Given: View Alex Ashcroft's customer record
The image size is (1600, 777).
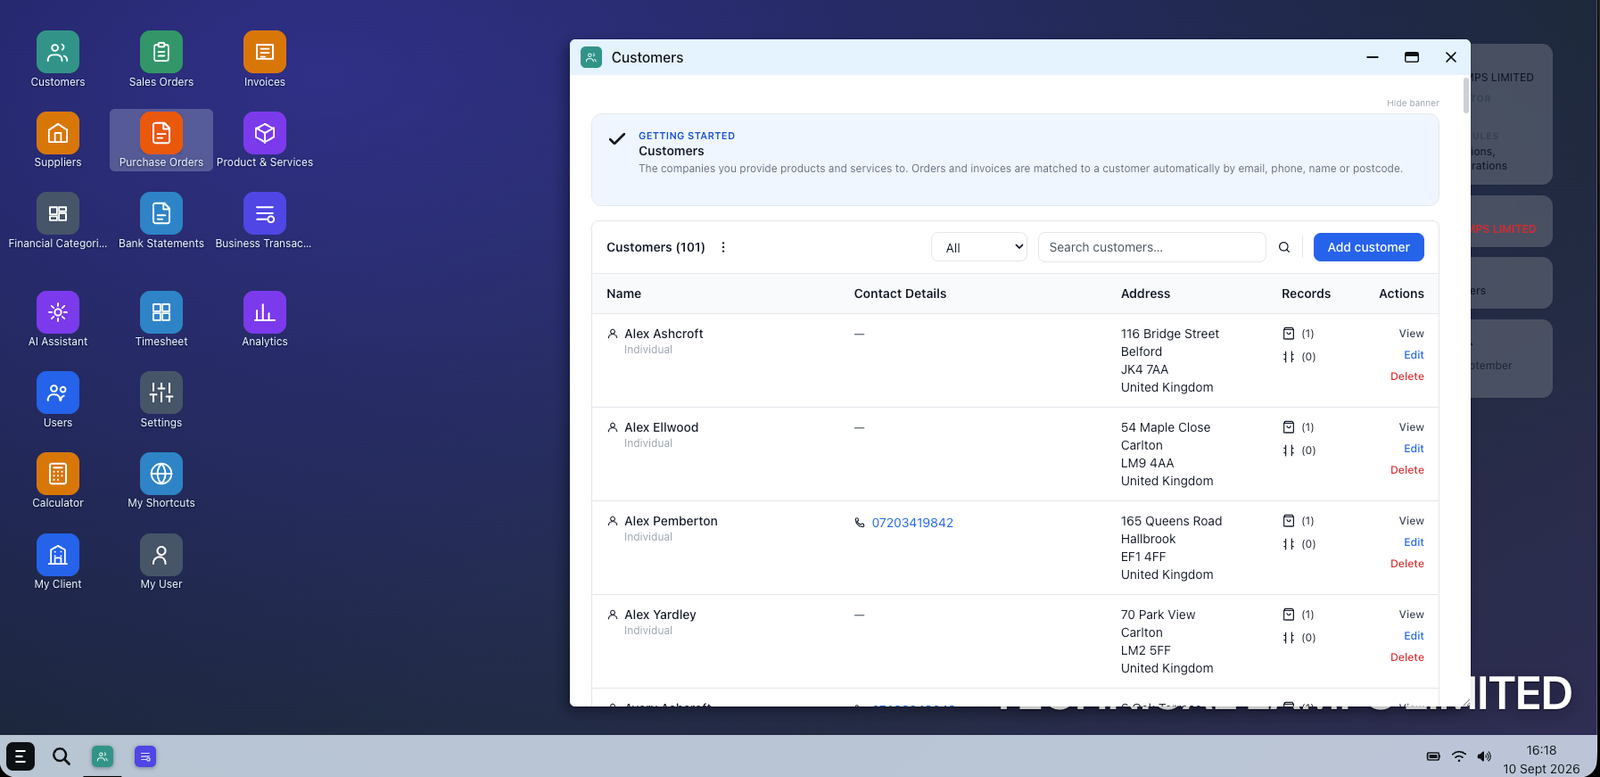Looking at the screenshot, I should [x=1411, y=333].
